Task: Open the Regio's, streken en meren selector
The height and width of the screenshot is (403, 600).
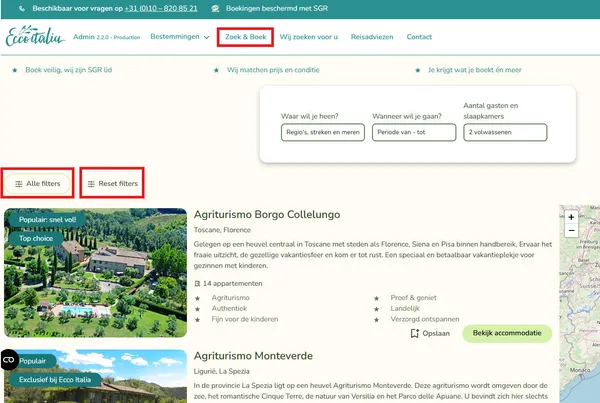Action: [322, 132]
